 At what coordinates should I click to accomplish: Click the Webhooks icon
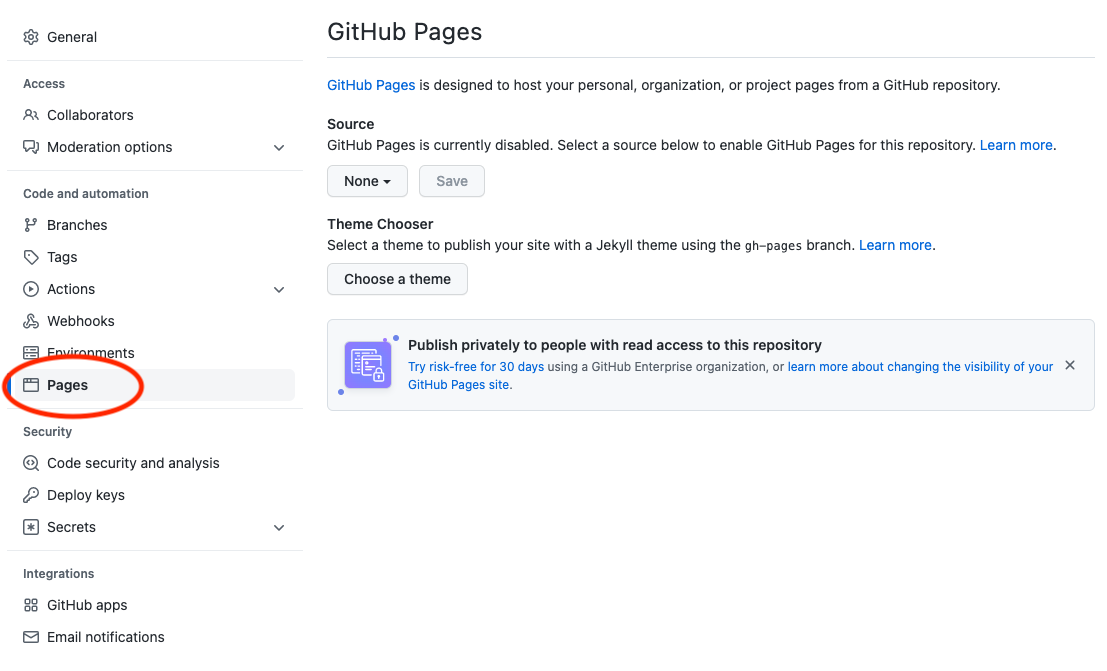[x=29, y=321]
